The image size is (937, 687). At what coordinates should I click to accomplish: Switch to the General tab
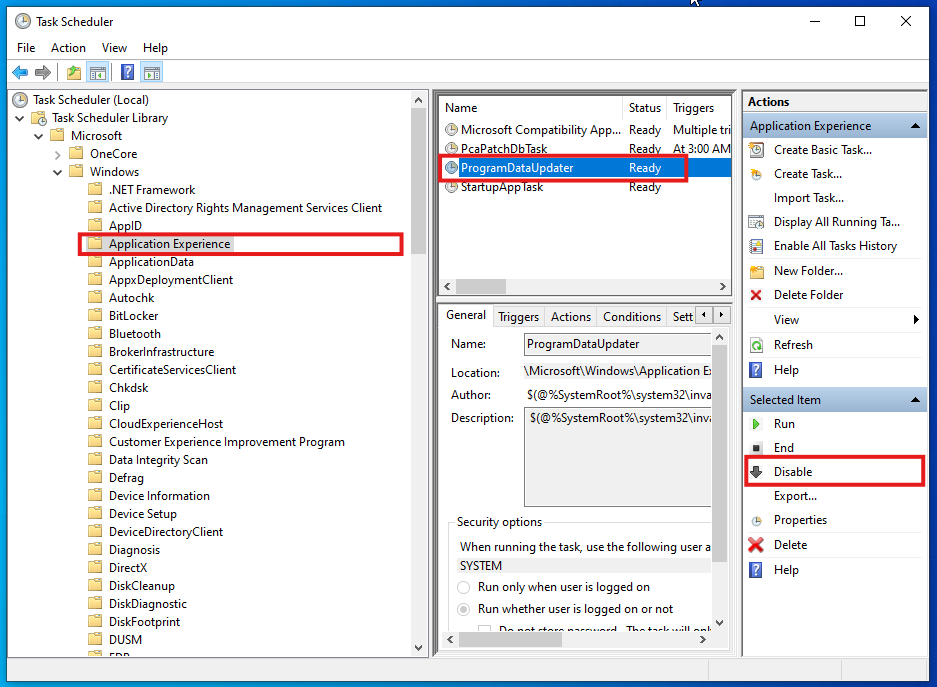(x=466, y=315)
